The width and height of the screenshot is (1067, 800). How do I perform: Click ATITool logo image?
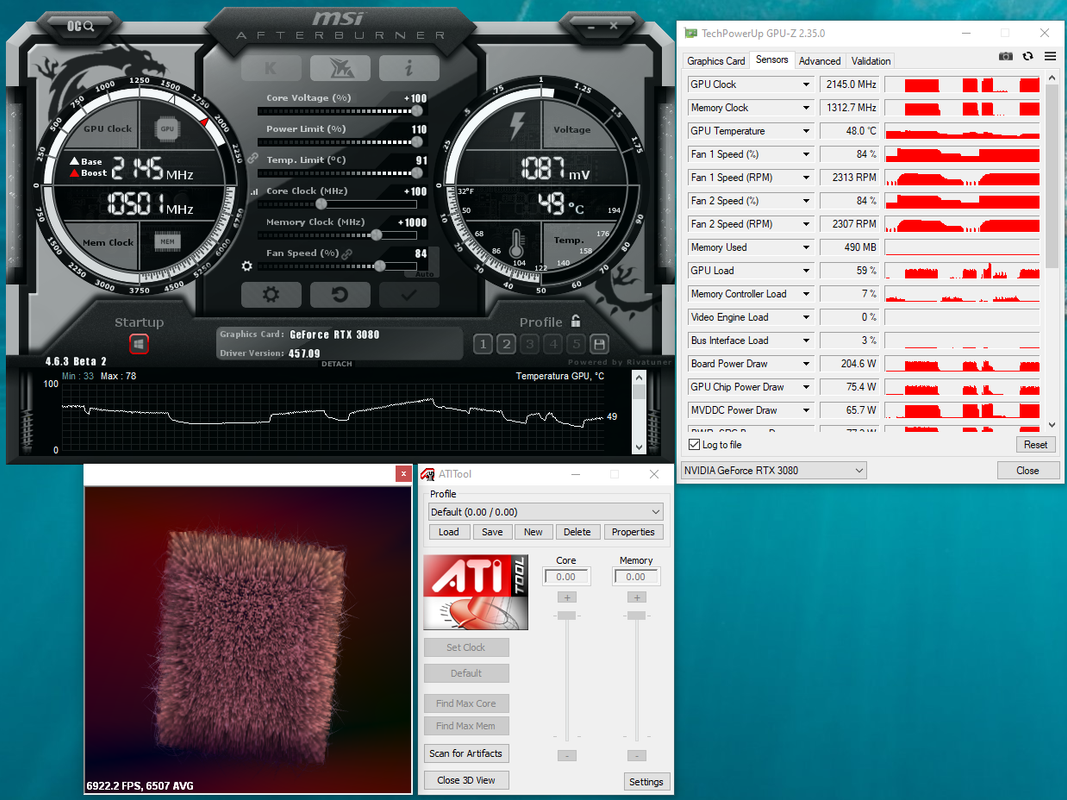coord(476,592)
